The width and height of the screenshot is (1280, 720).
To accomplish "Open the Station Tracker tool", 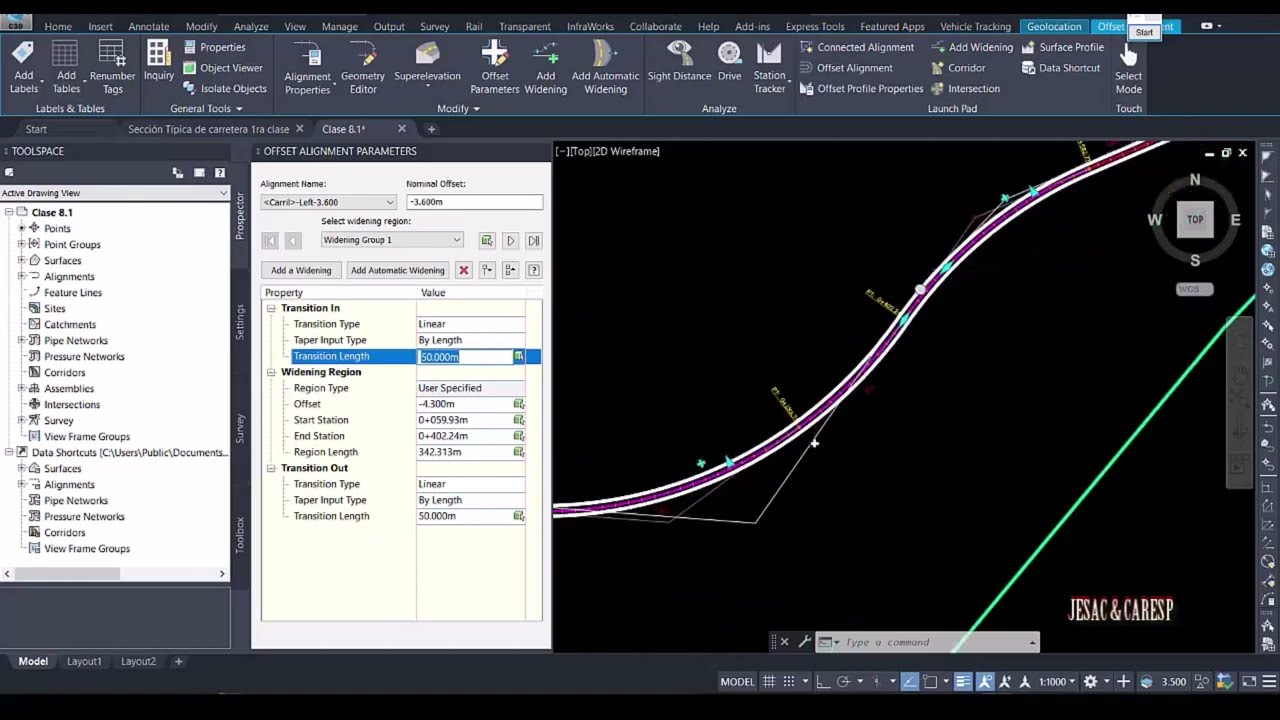I will (x=769, y=67).
